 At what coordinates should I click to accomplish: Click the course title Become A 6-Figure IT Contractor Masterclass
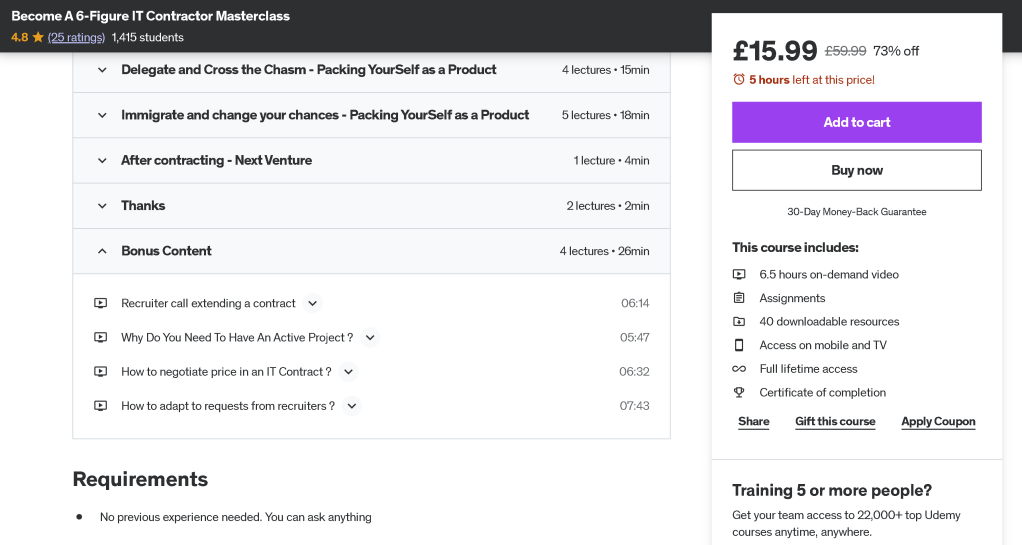151,16
